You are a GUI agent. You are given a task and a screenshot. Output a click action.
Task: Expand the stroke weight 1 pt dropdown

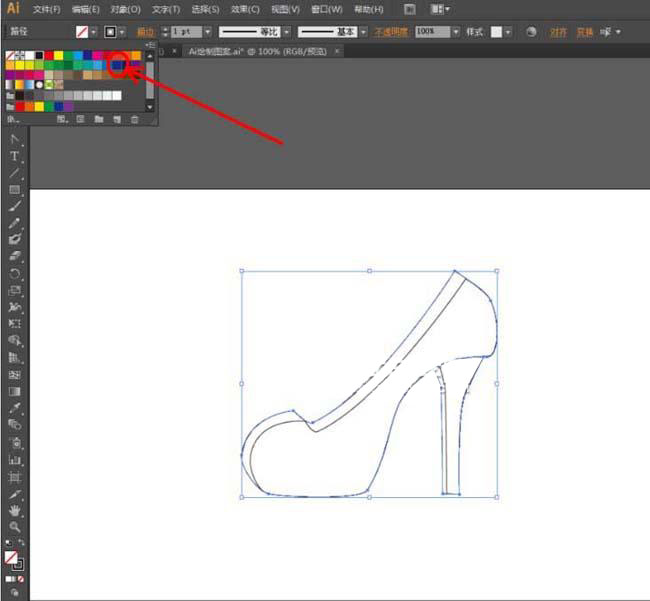tap(207, 32)
